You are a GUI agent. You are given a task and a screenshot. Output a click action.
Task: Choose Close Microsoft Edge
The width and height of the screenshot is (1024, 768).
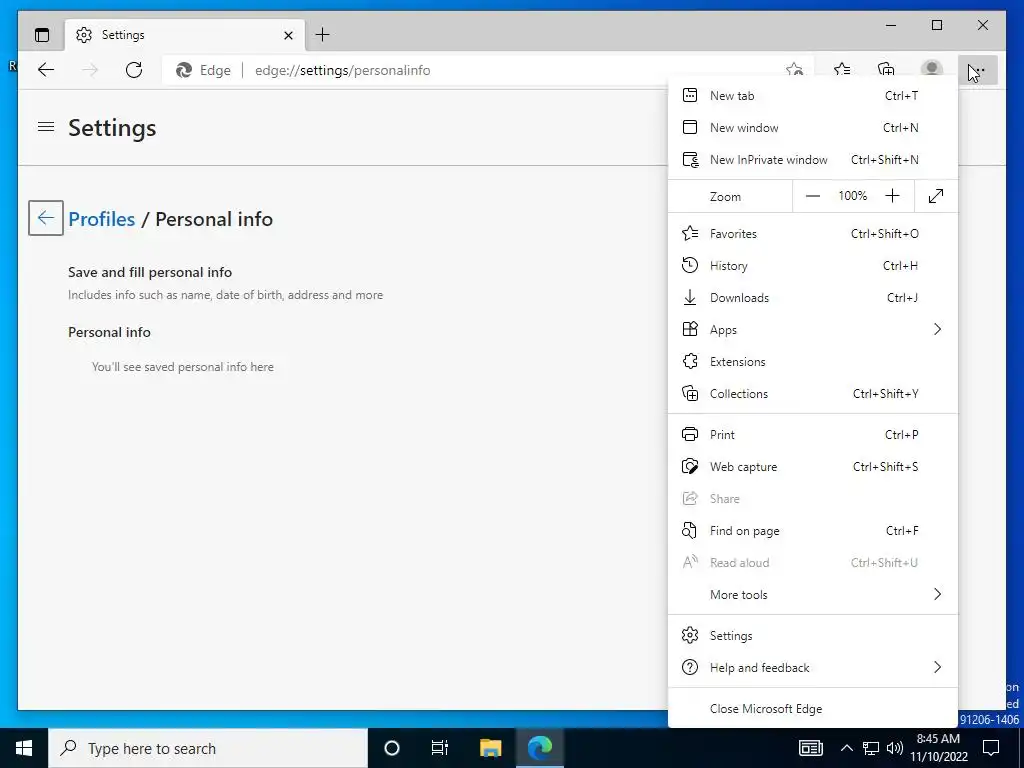(813, 709)
